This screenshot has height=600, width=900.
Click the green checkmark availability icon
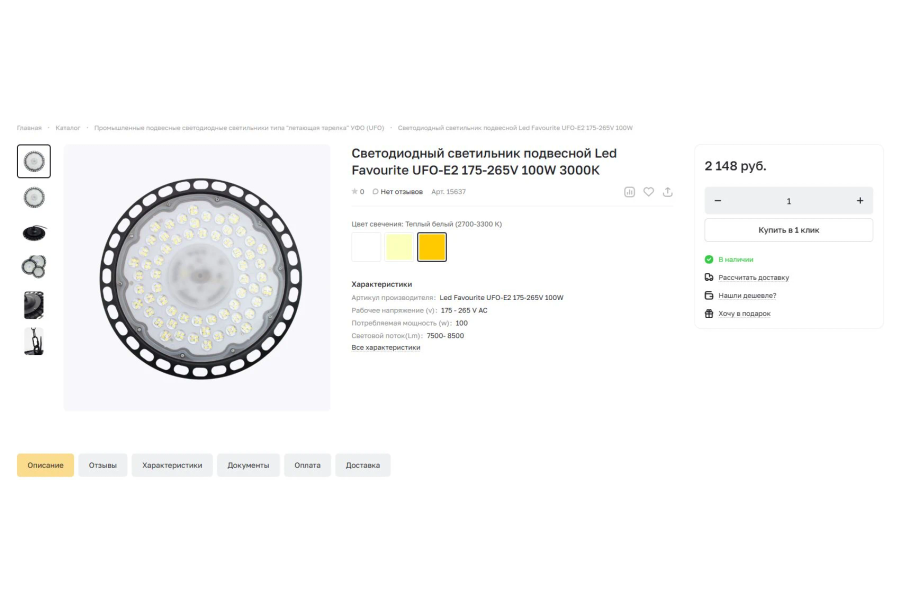click(709, 259)
